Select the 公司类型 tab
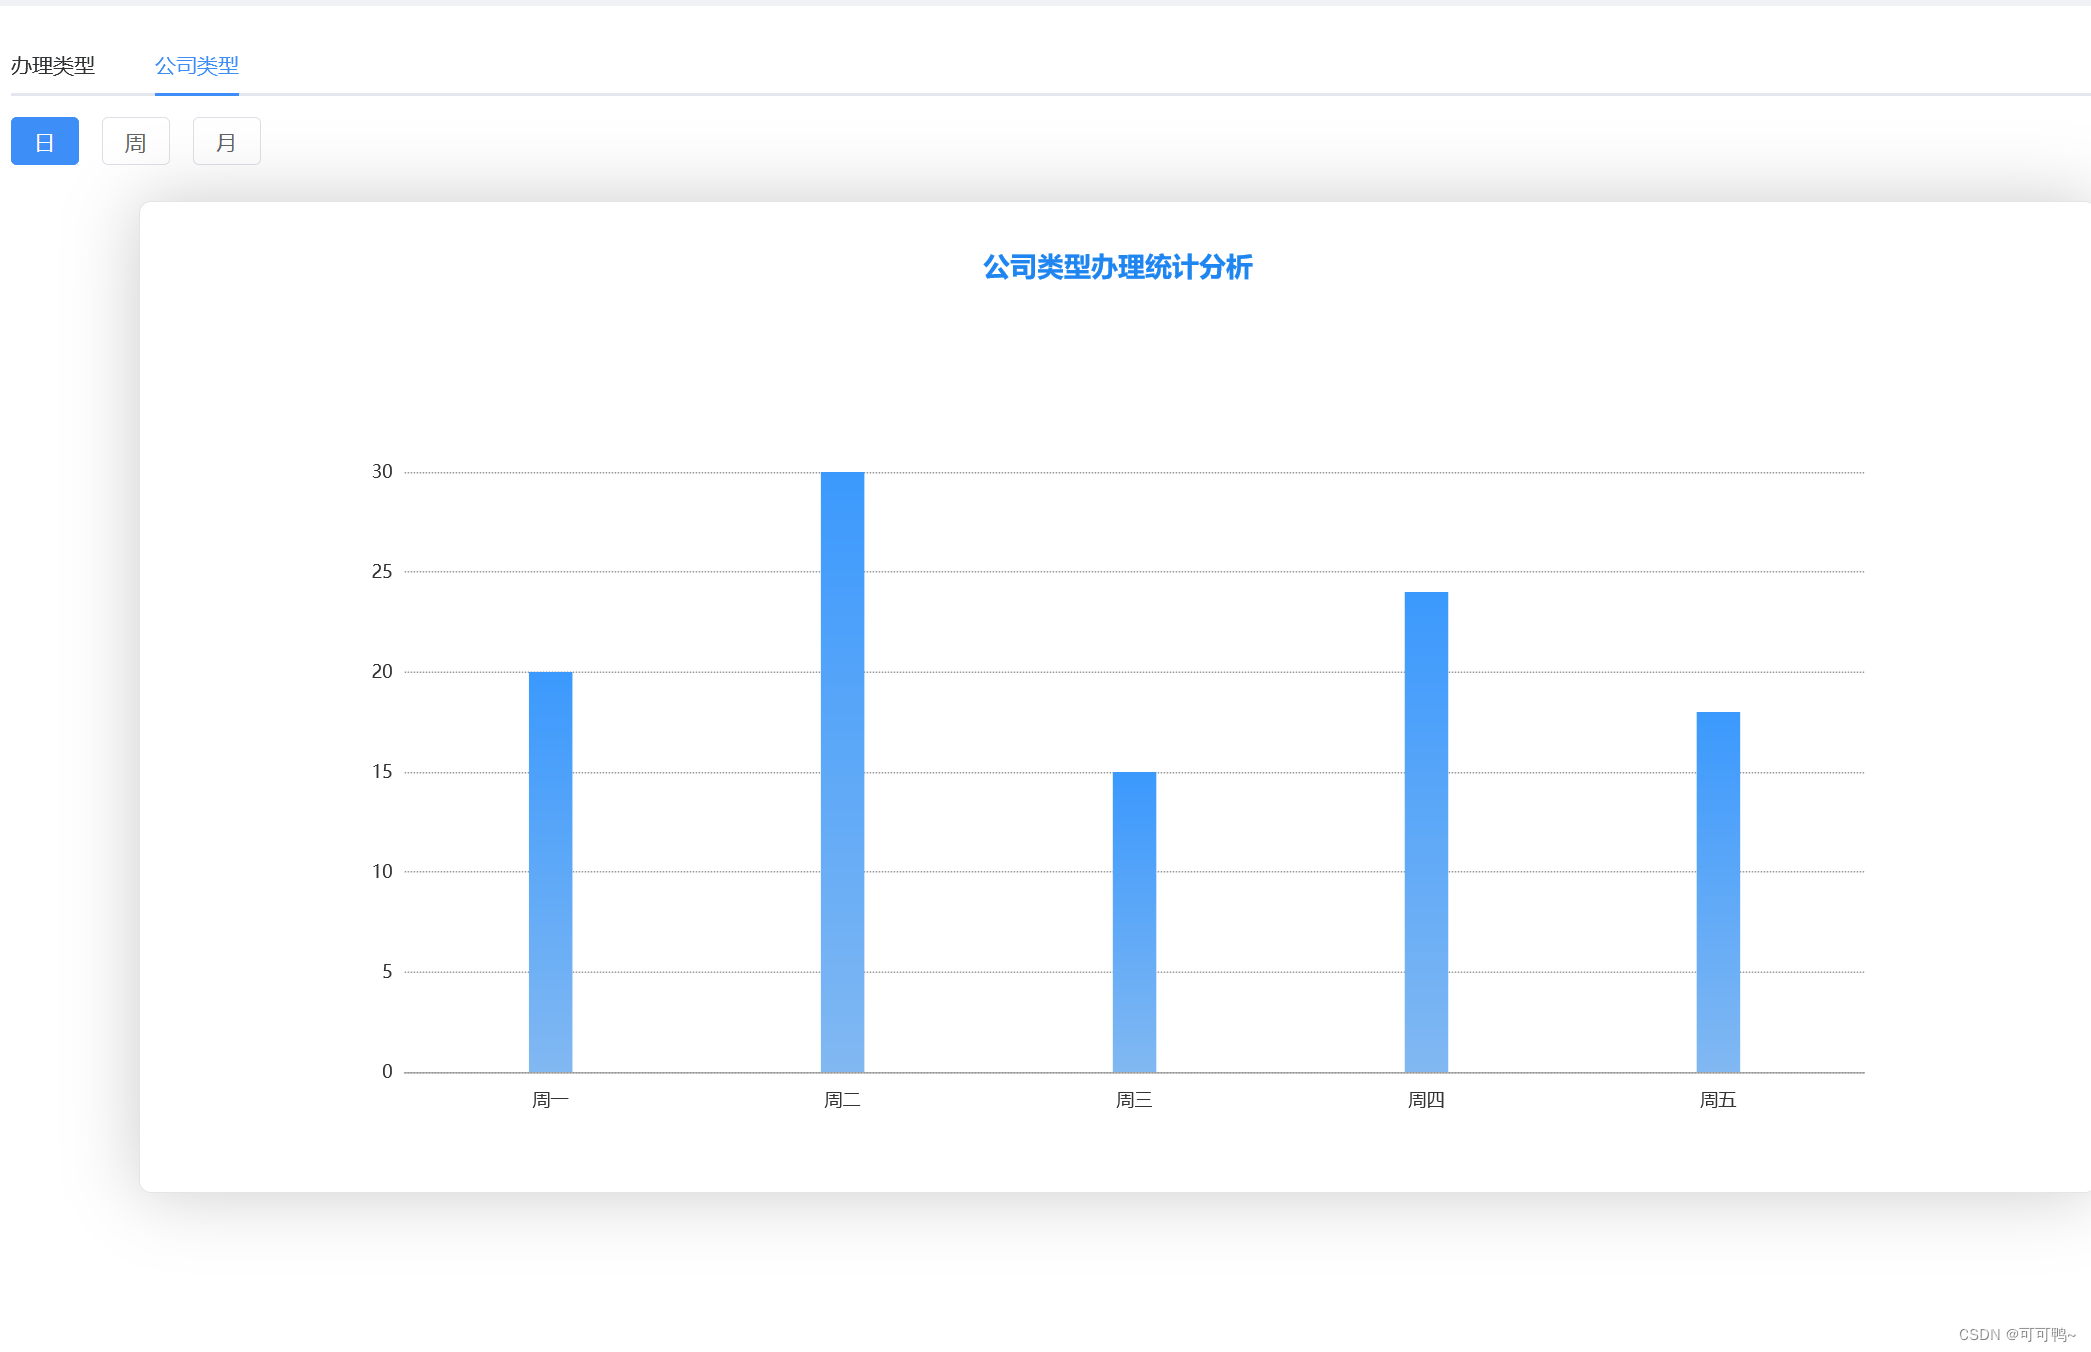2091x1352 pixels. (197, 66)
